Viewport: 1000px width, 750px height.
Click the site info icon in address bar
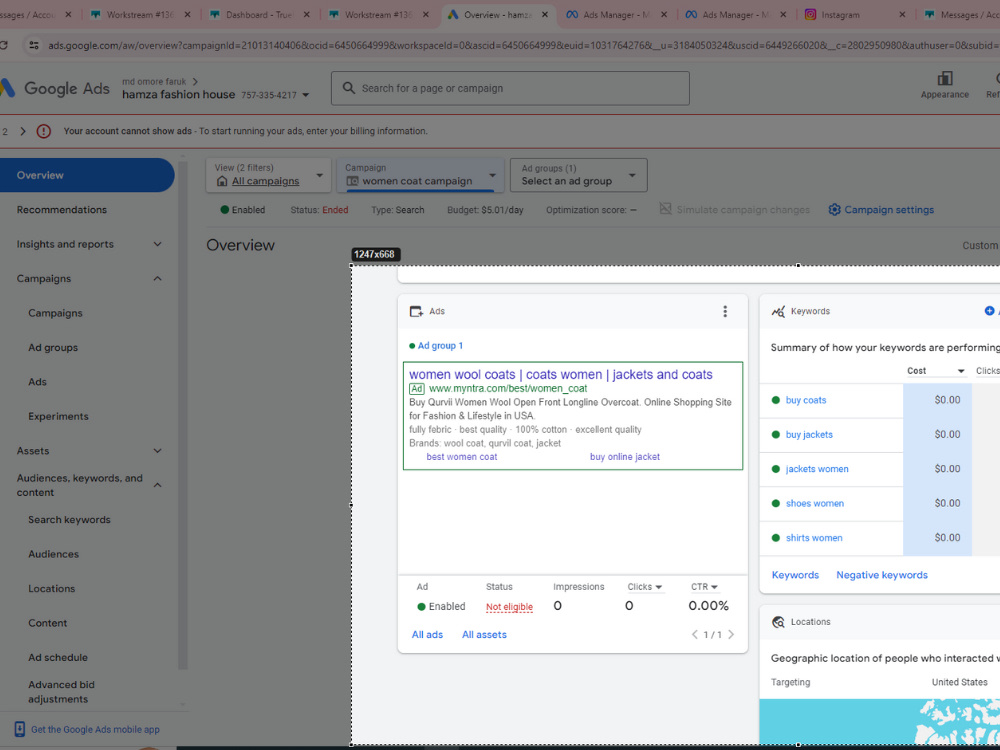pos(34,45)
